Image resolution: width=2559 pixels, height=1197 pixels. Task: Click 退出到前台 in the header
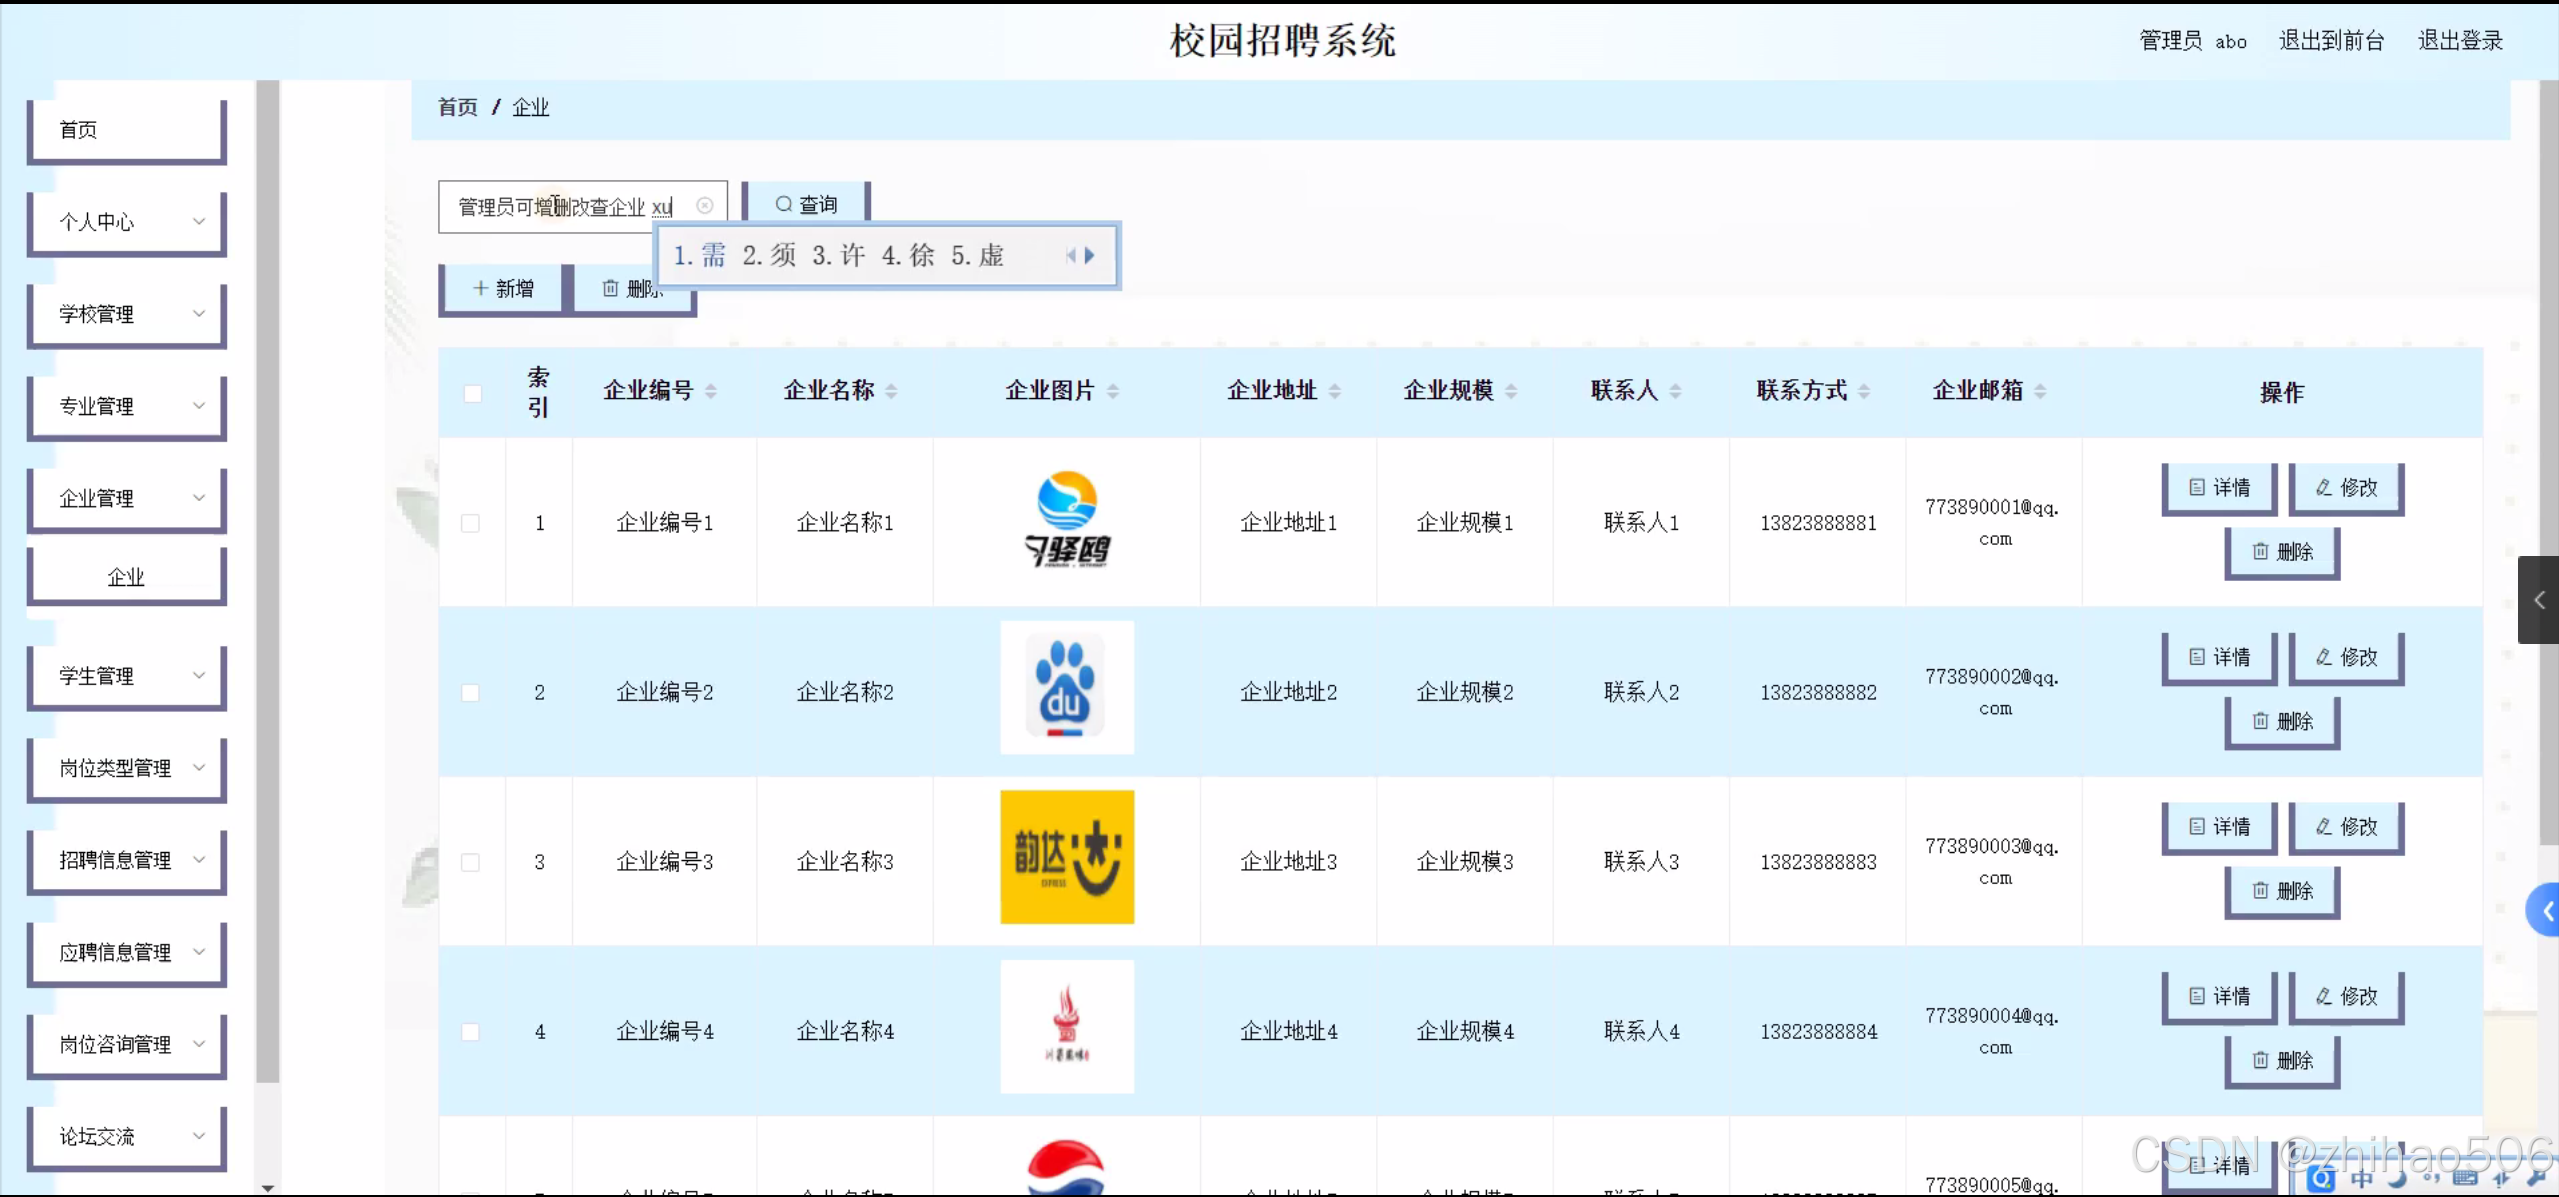2331,41
